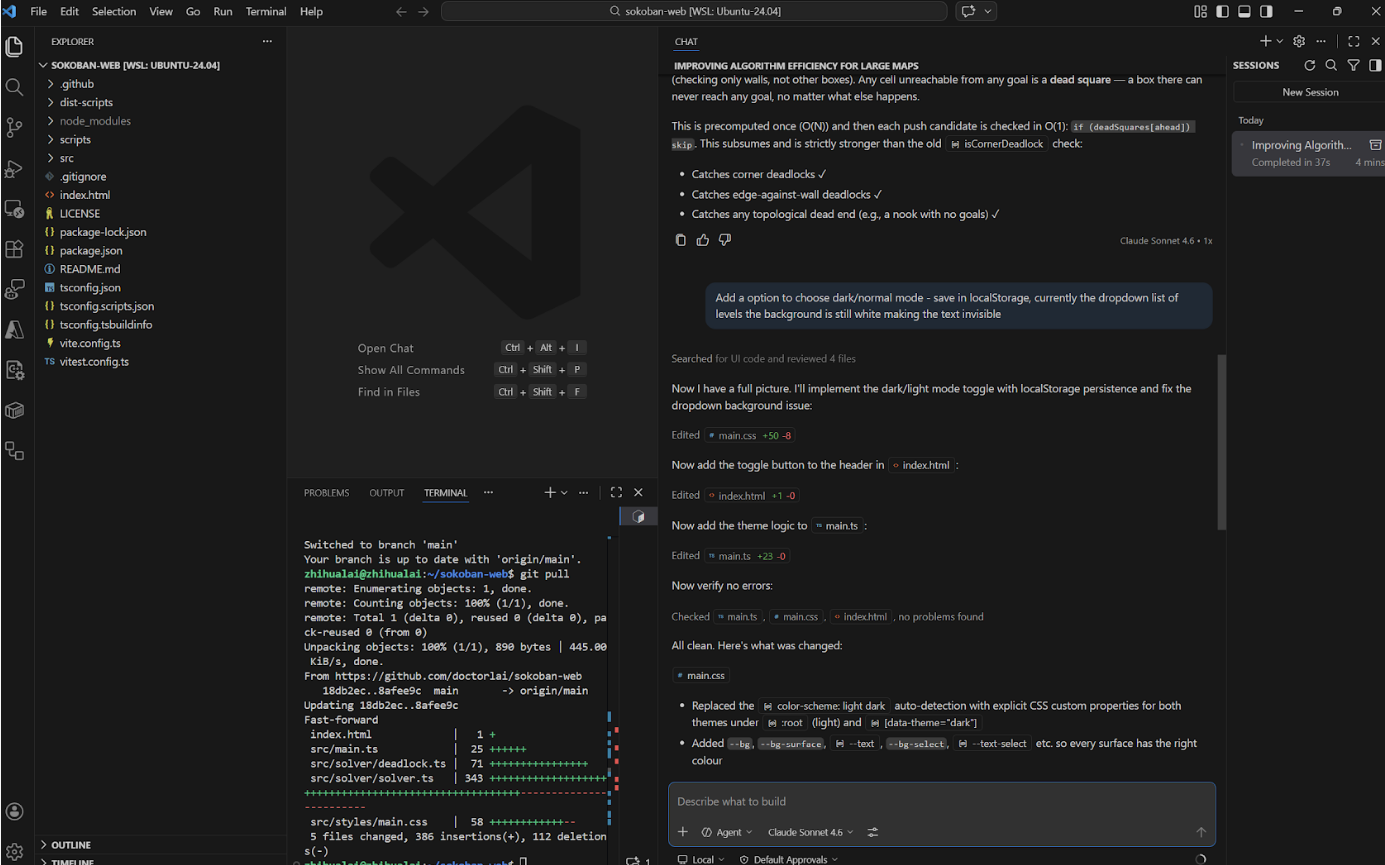Switch to the Problems tab
The image size is (1385, 865).
point(327,493)
